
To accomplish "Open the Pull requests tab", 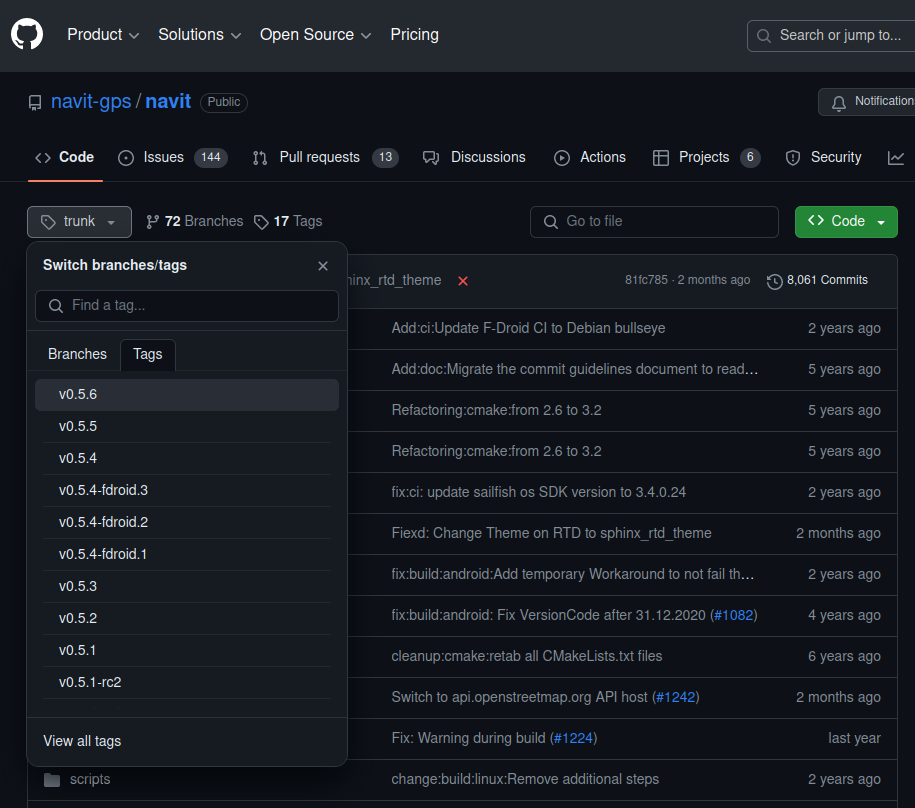I will point(326,158).
